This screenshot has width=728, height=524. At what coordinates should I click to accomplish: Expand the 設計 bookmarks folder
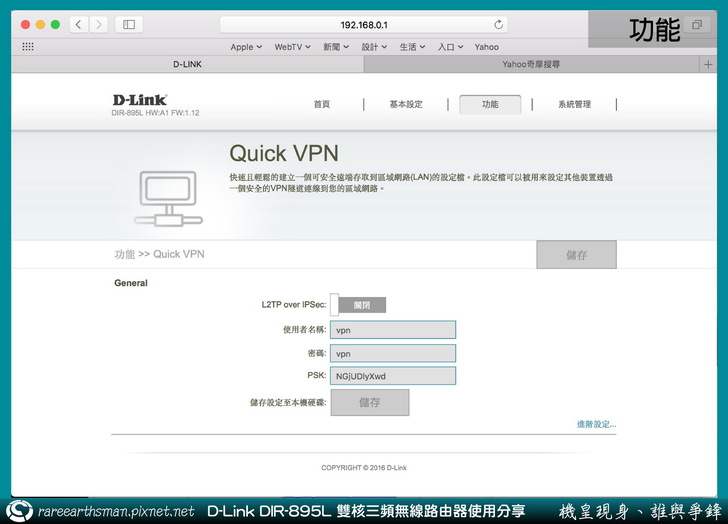tap(374, 47)
